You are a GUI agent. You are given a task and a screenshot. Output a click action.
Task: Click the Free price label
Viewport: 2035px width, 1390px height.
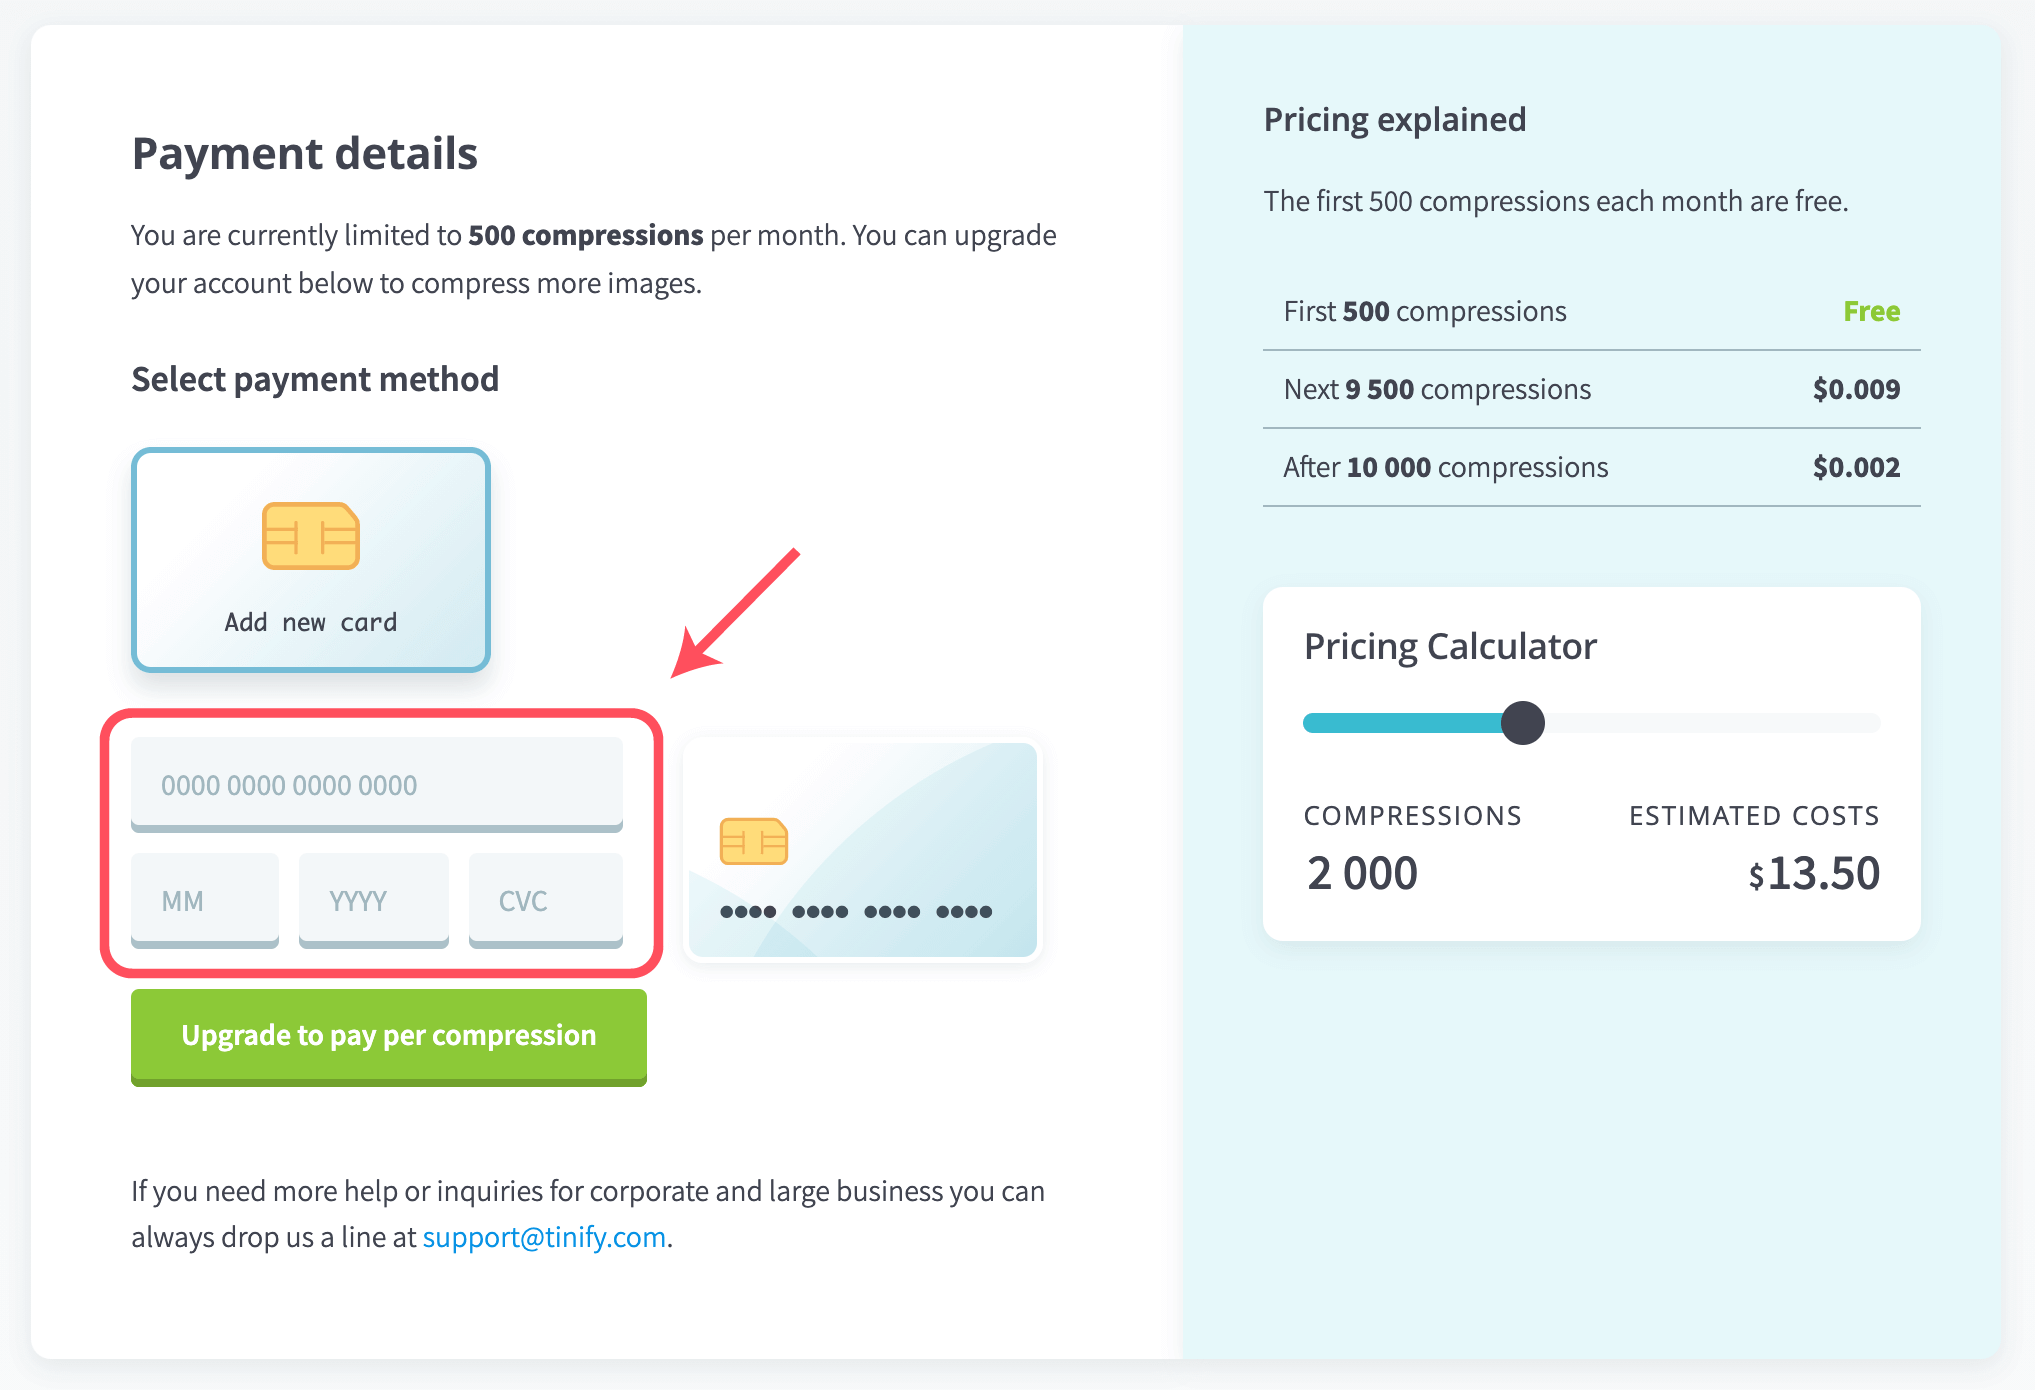tap(1871, 311)
